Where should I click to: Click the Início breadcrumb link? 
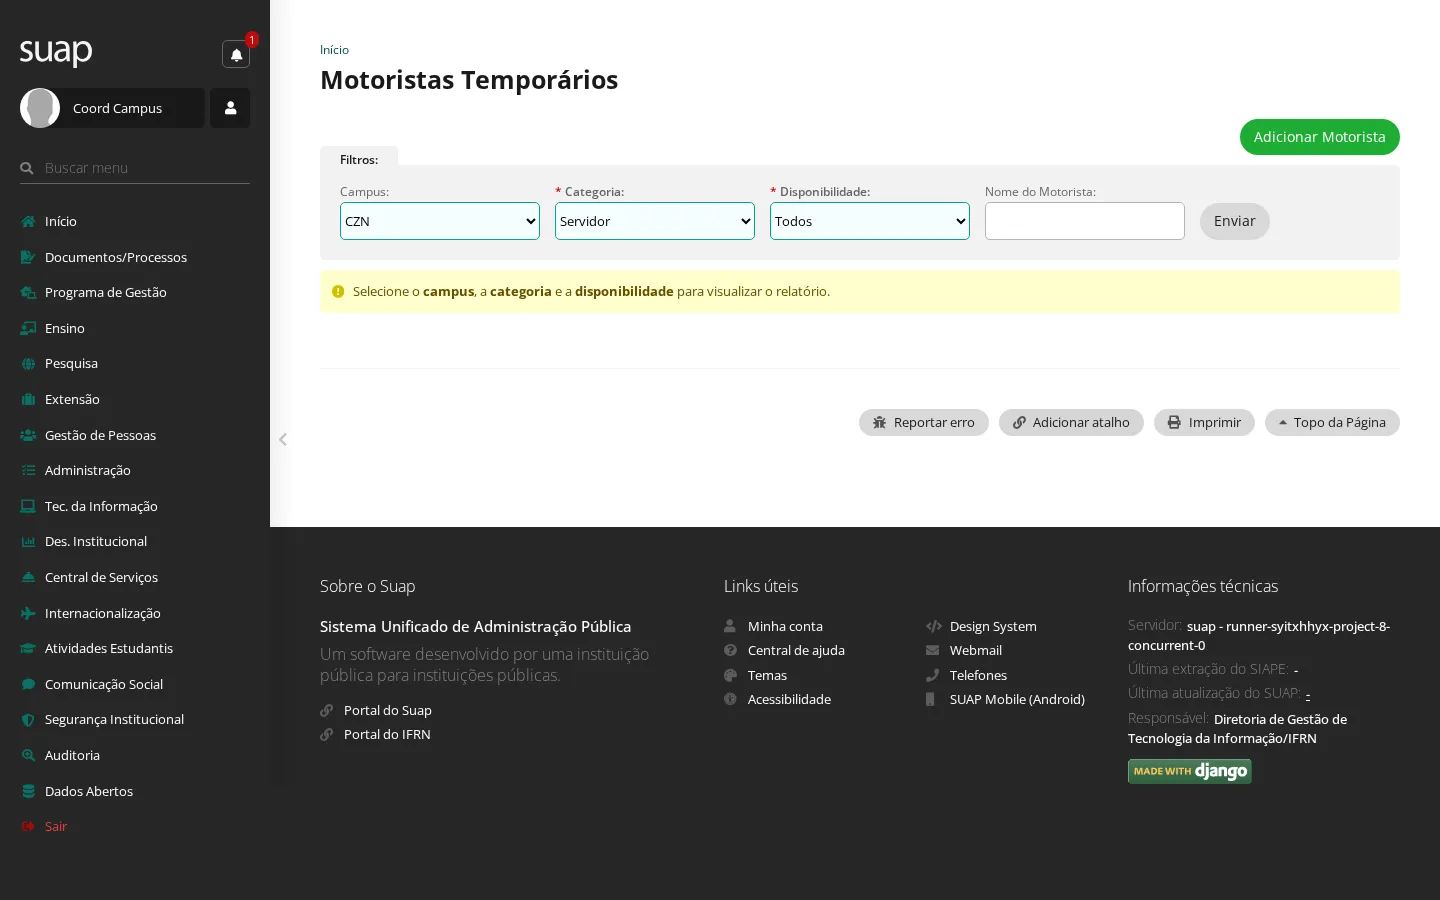click(x=334, y=50)
